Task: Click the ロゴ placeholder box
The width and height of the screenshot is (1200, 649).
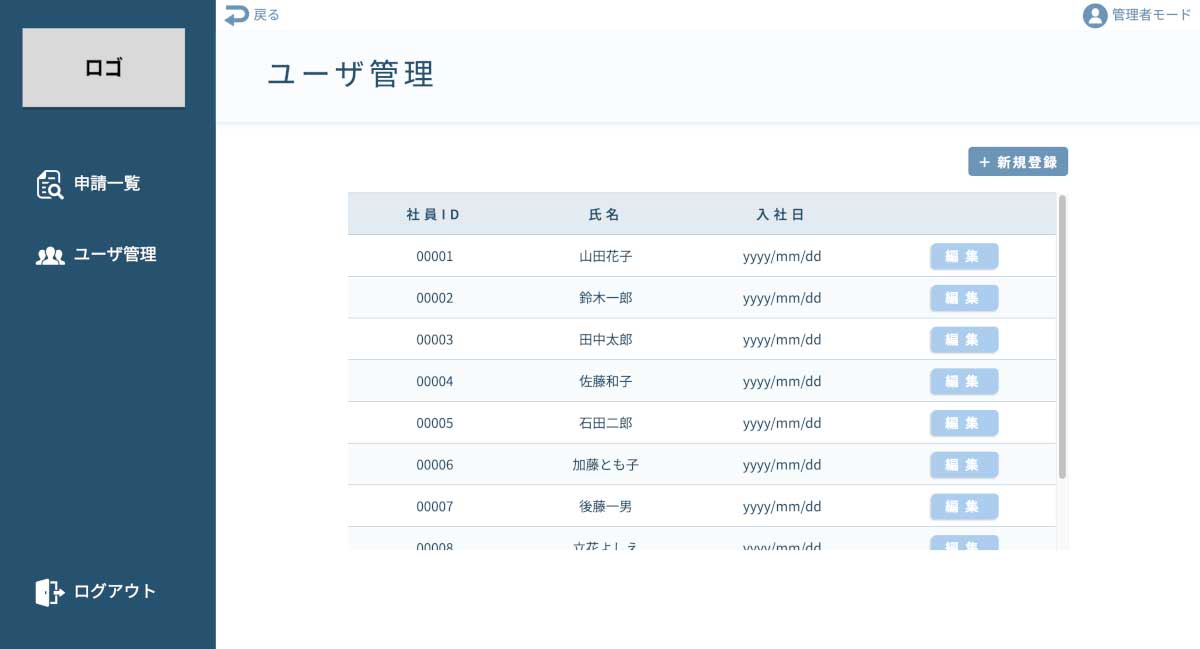Action: point(104,68)
